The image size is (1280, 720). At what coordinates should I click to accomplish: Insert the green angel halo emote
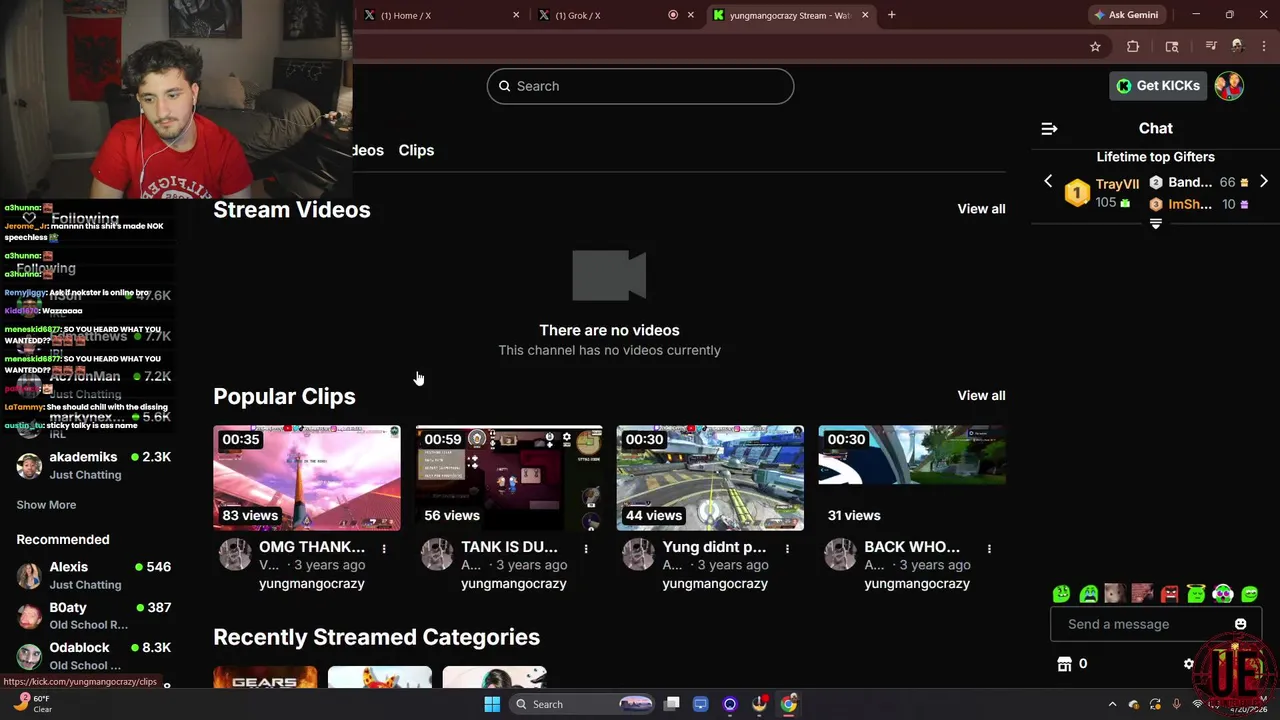[x=1196, y=594]
